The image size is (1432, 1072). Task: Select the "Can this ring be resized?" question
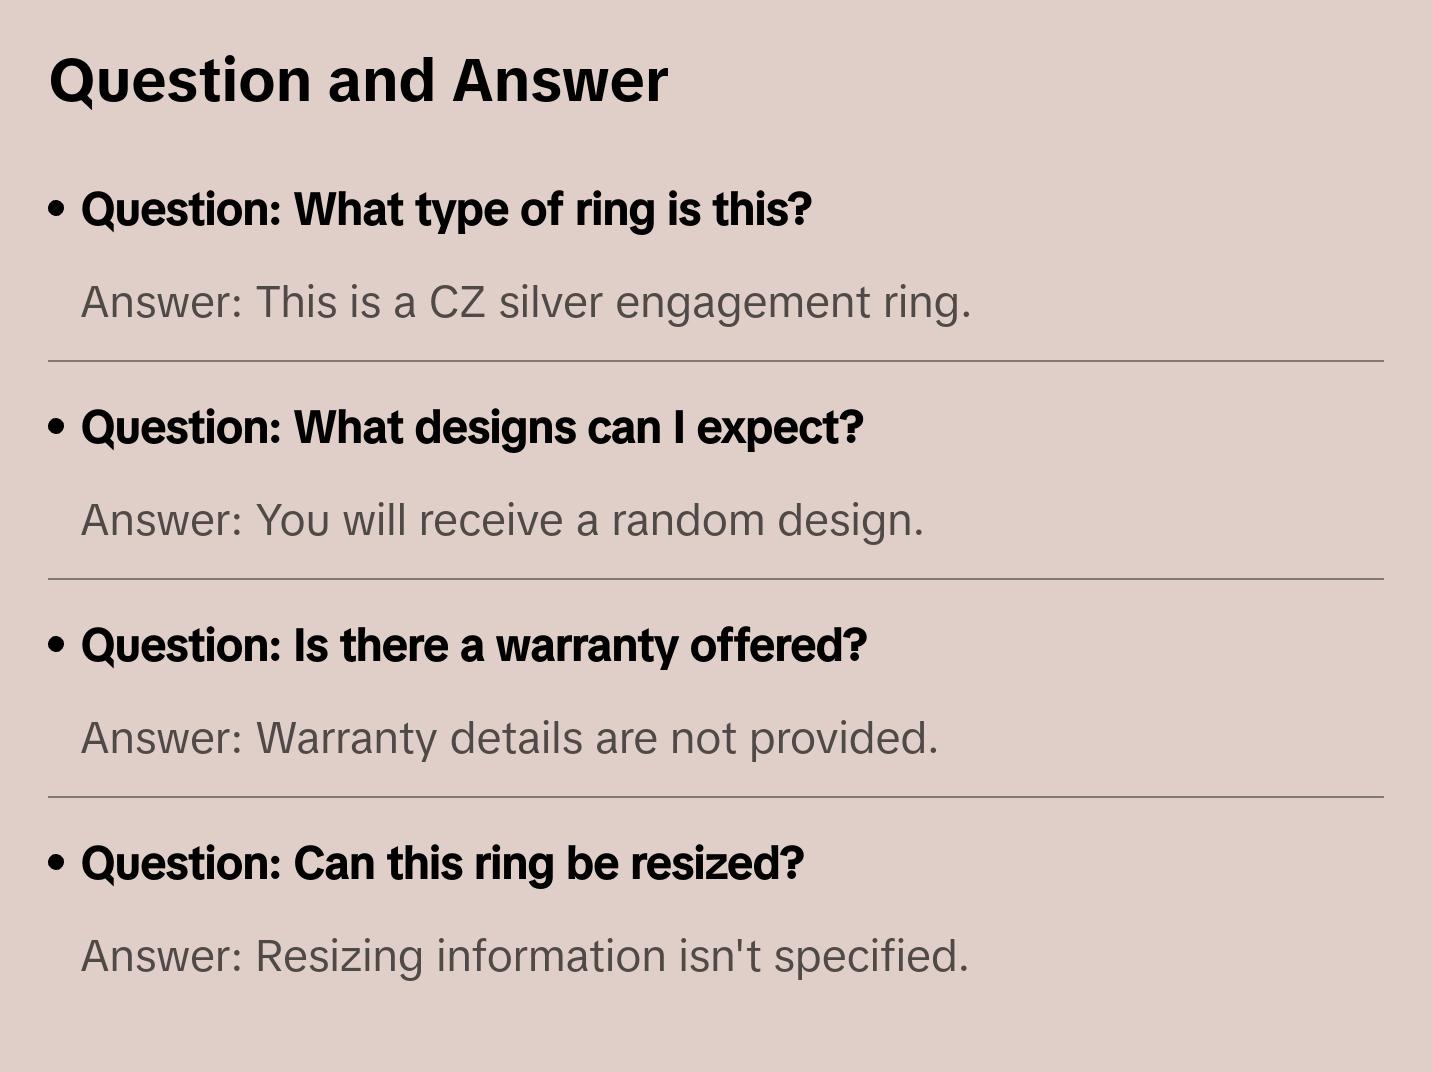click(x=442, y=864)
